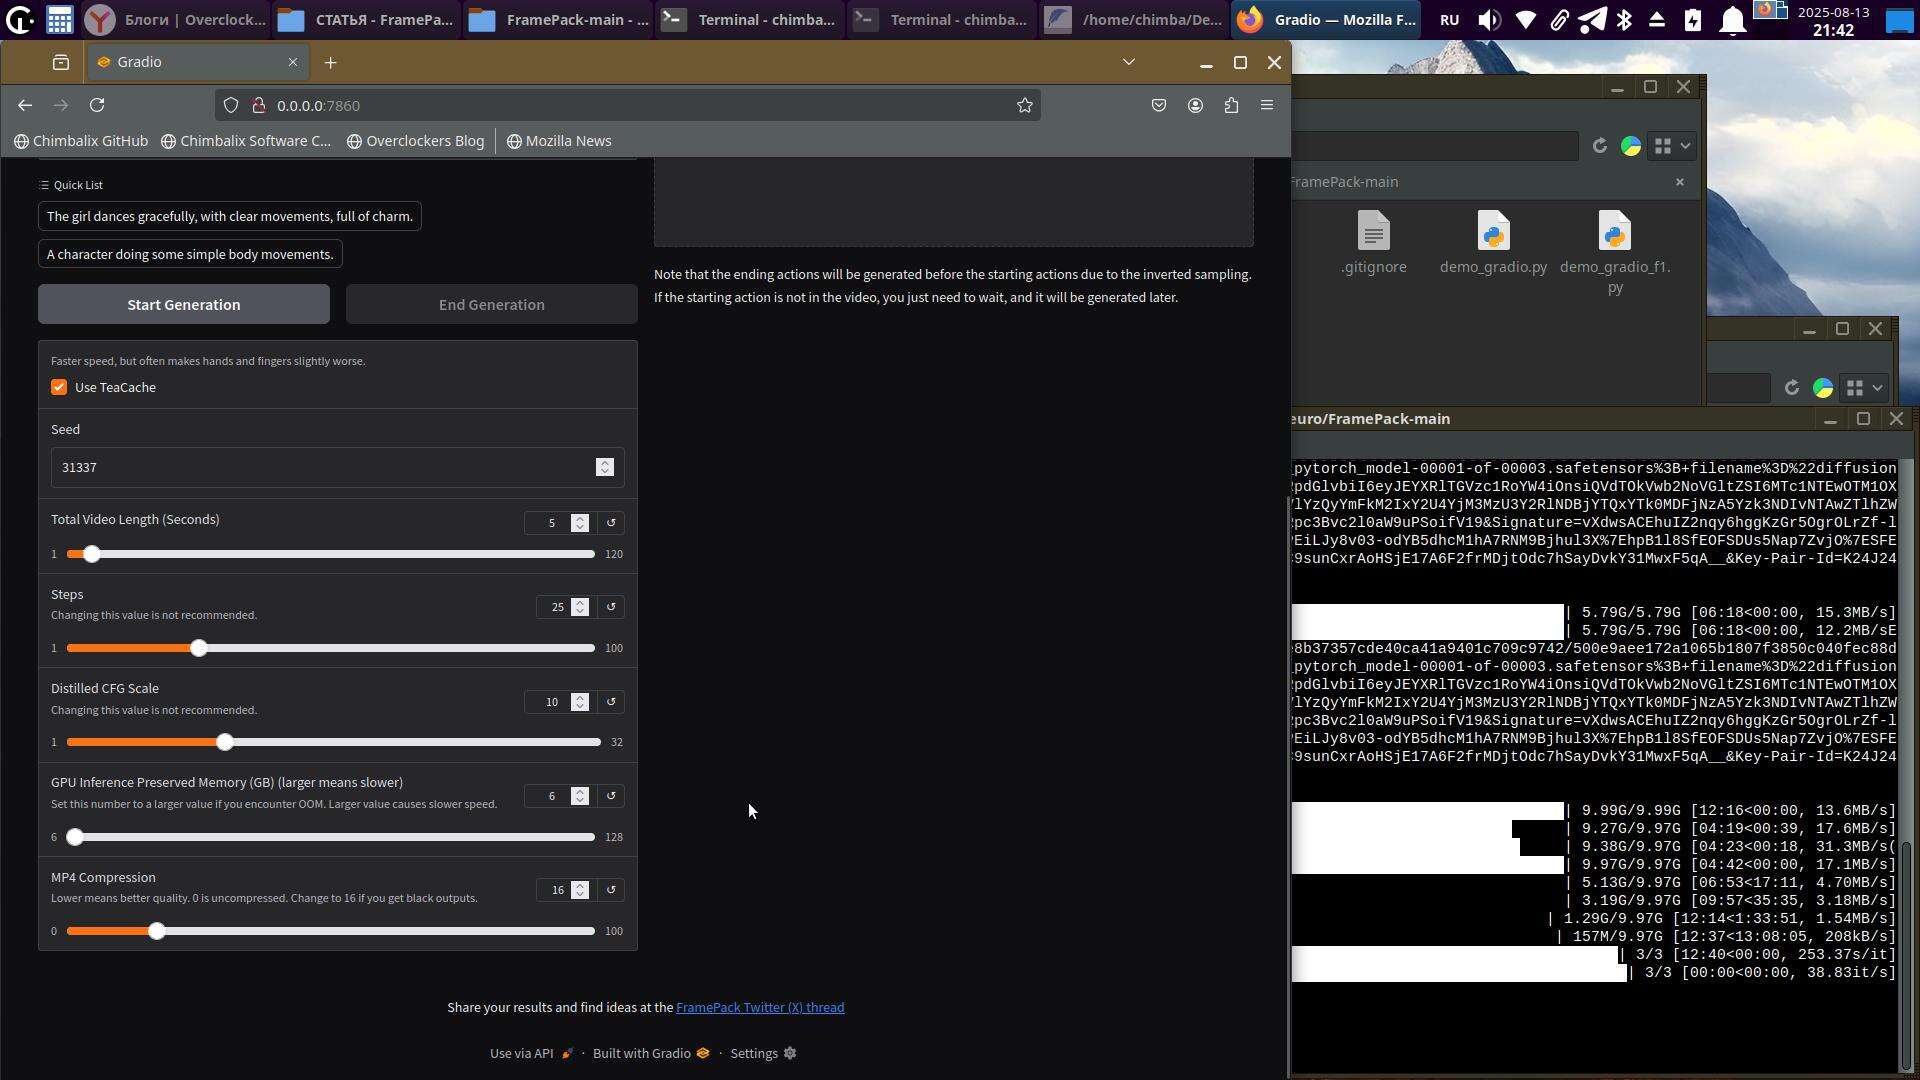Bookmark this page with star icon

[x=1024, y=105]
